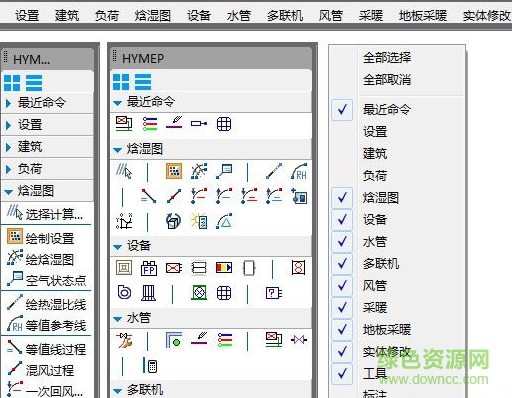Collapse 焓湿图 section in HYMEP panel
Viewport: 512px width, 398px height.
117,150
